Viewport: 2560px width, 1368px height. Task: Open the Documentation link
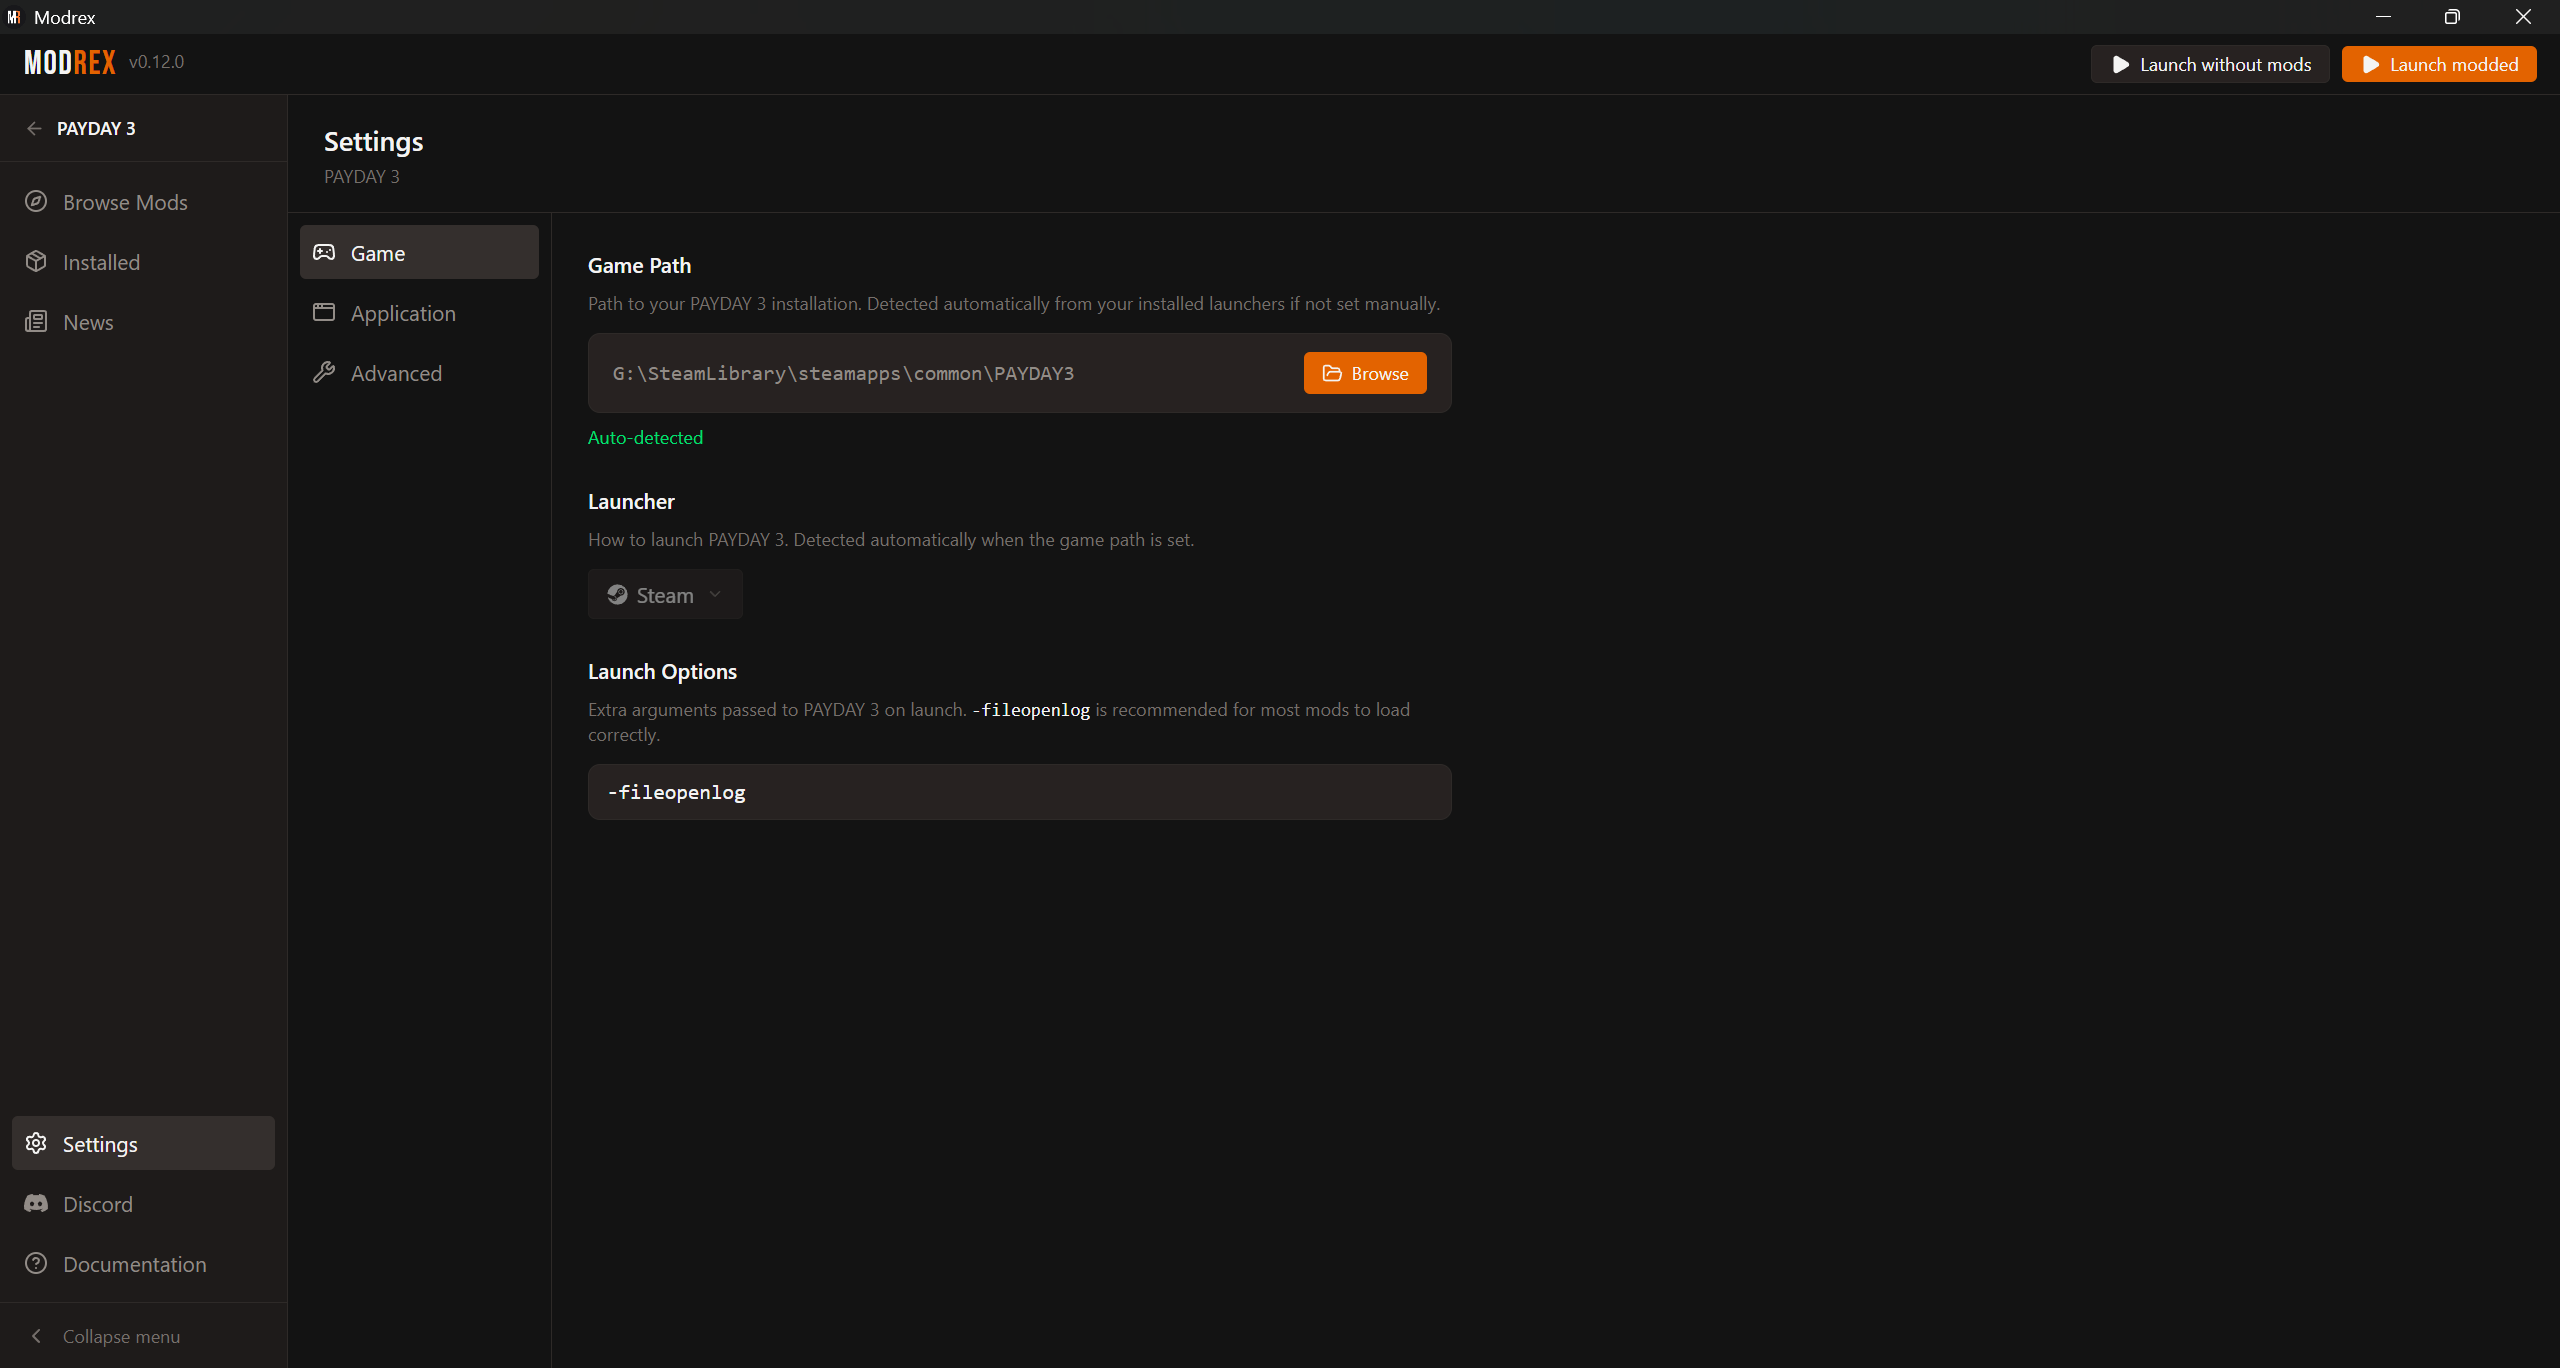[x=143, y=1264]
